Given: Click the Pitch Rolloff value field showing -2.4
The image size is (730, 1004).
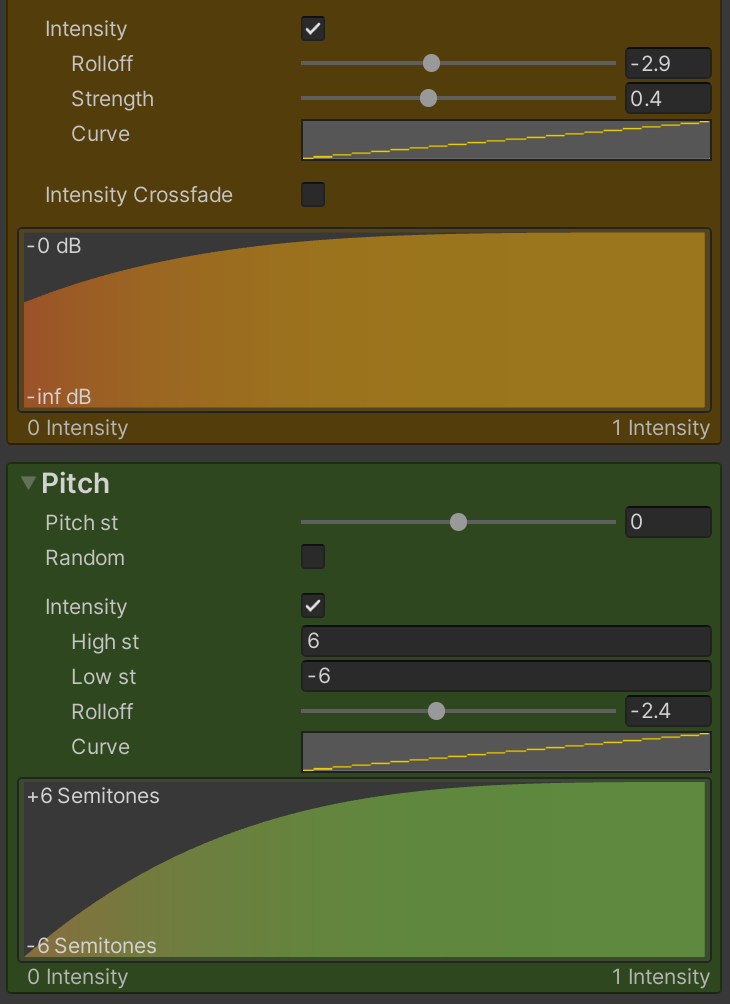Looking at the screenshot, I should click(x=668, y=711).
